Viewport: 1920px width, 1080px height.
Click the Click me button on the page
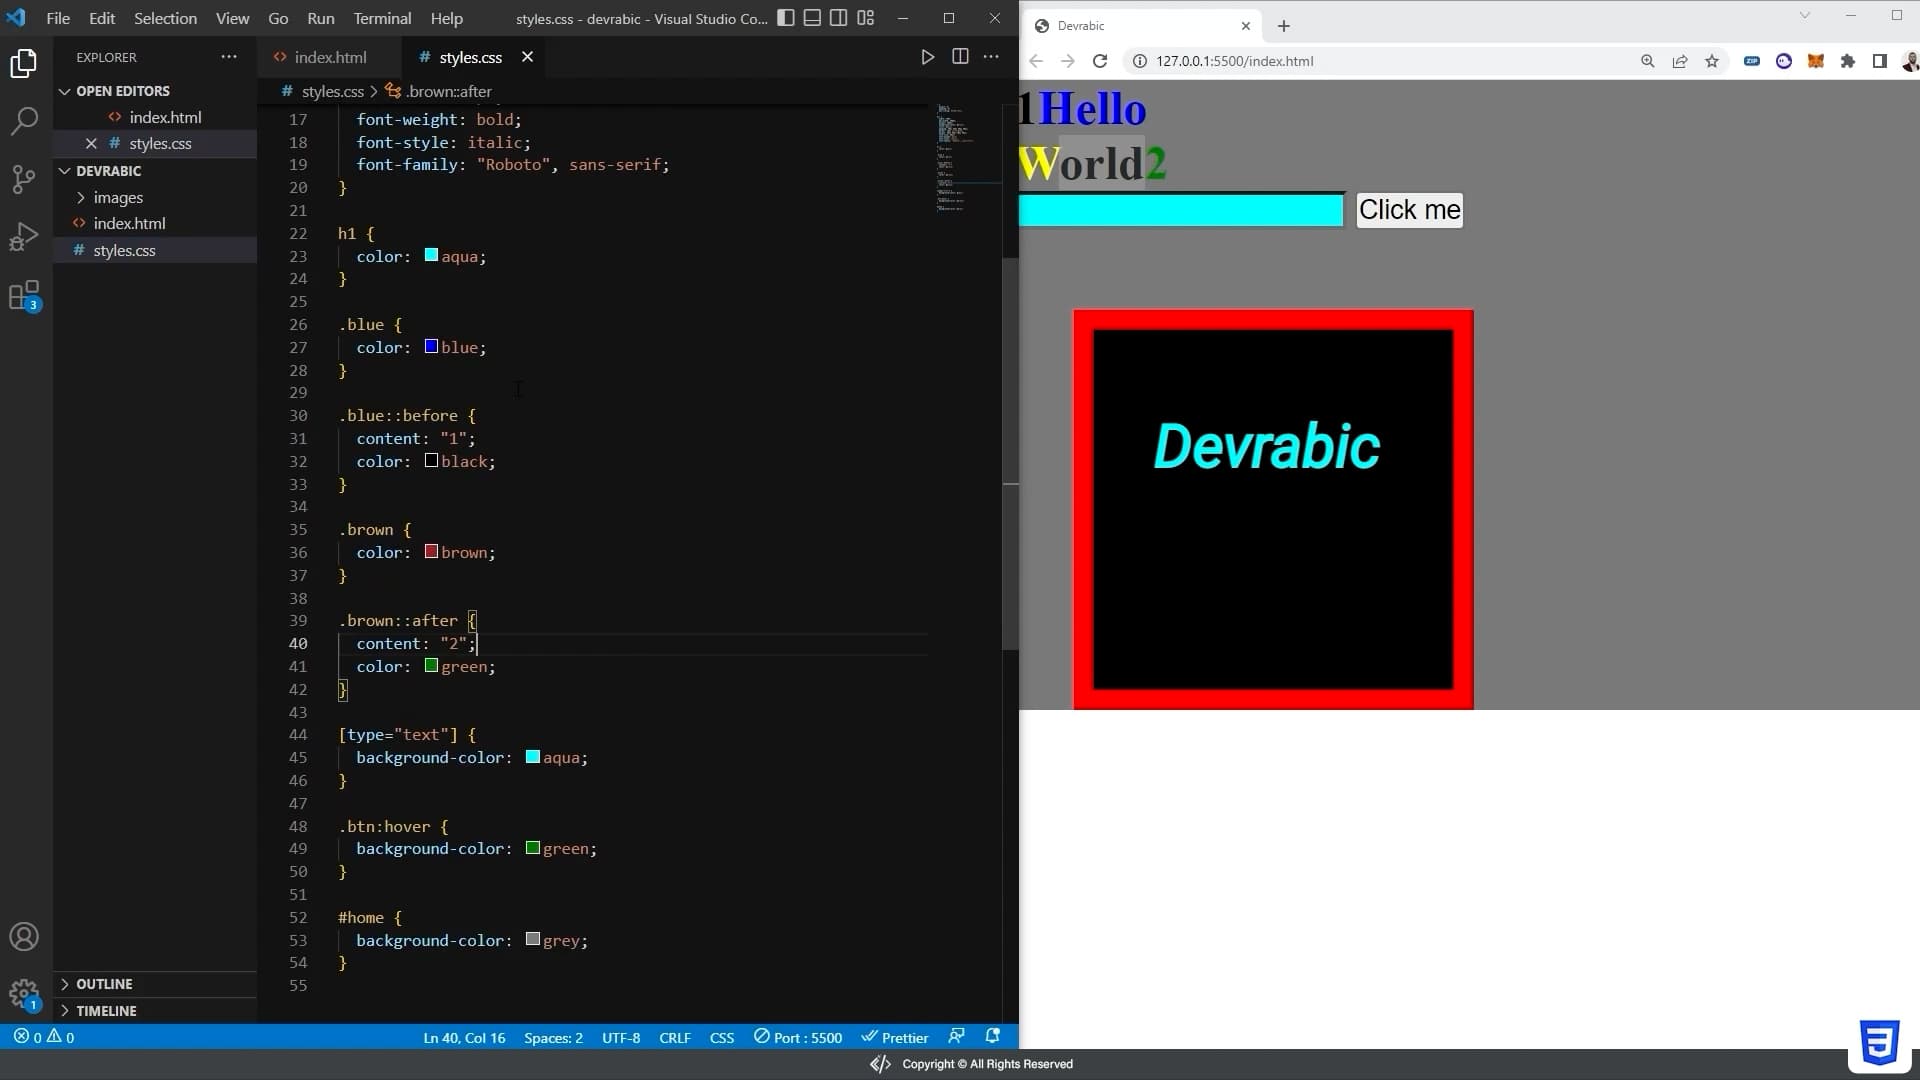click(x=1409, y=210)
